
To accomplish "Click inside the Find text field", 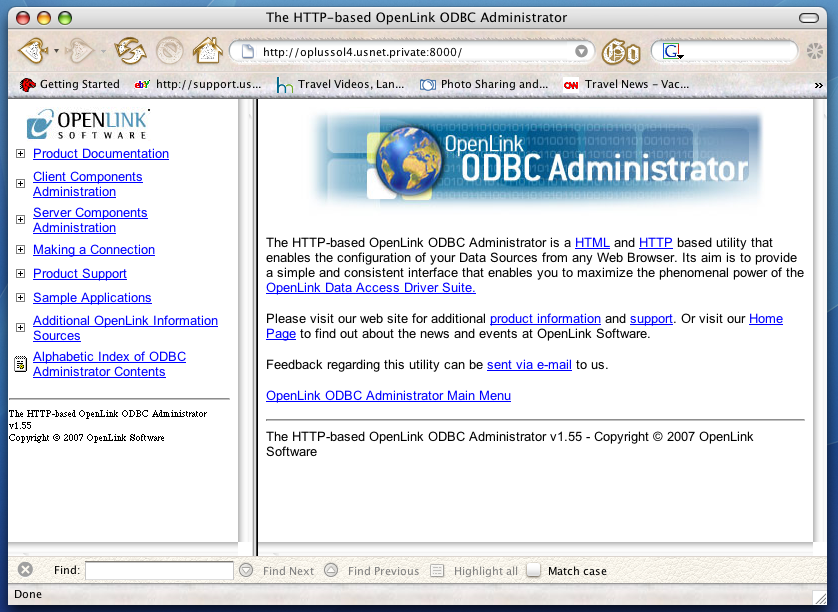I will [x=159, y=571].
